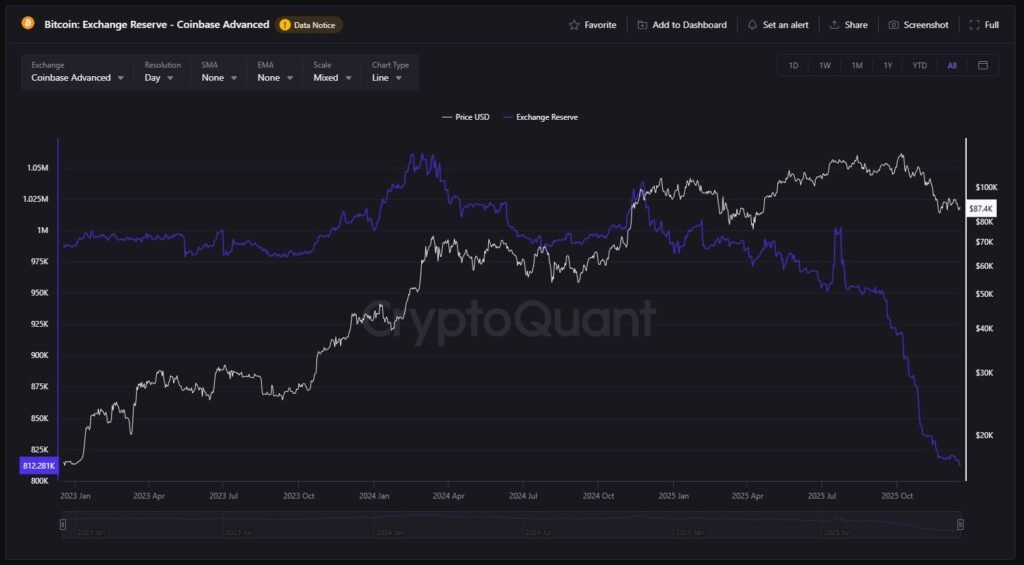
Task: Open the Chart Type dropdown
Action: coord(386,77)
